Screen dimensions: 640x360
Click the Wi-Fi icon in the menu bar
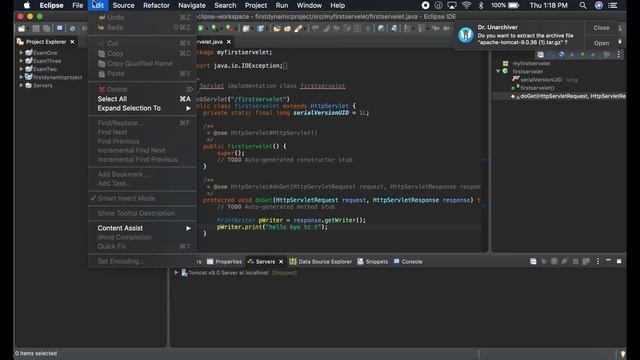[x=467, y=5]
